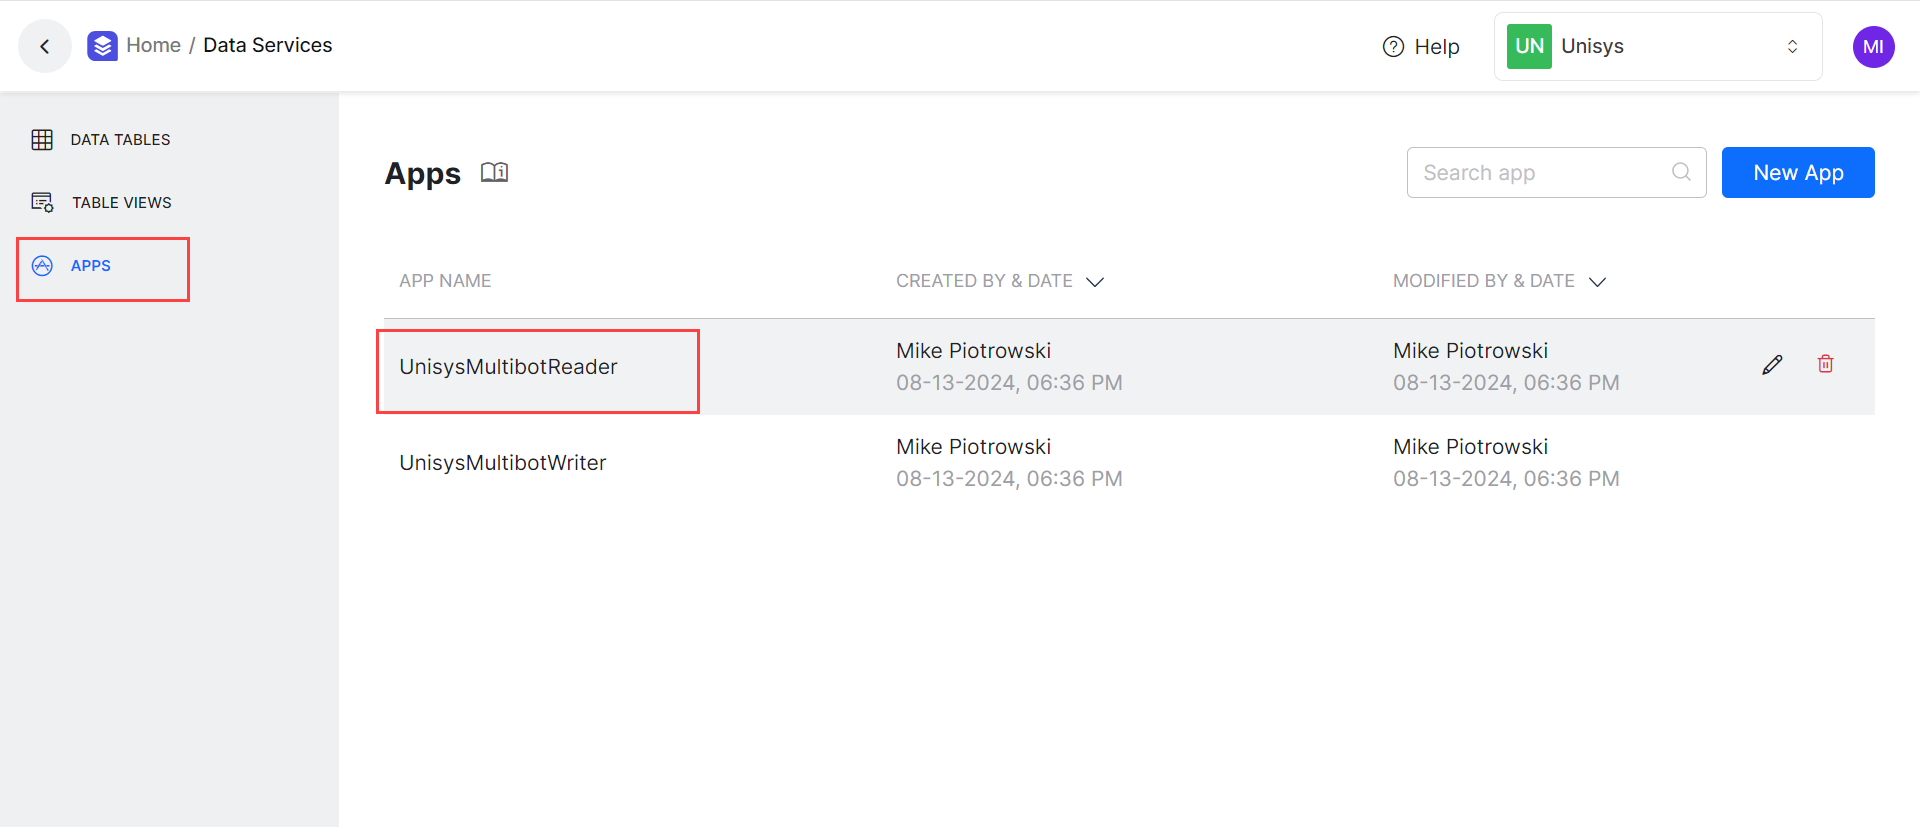Sort by Modified By & Date chevron
The height and width of the screenshot is (827, 1920).
[1597, 282]
